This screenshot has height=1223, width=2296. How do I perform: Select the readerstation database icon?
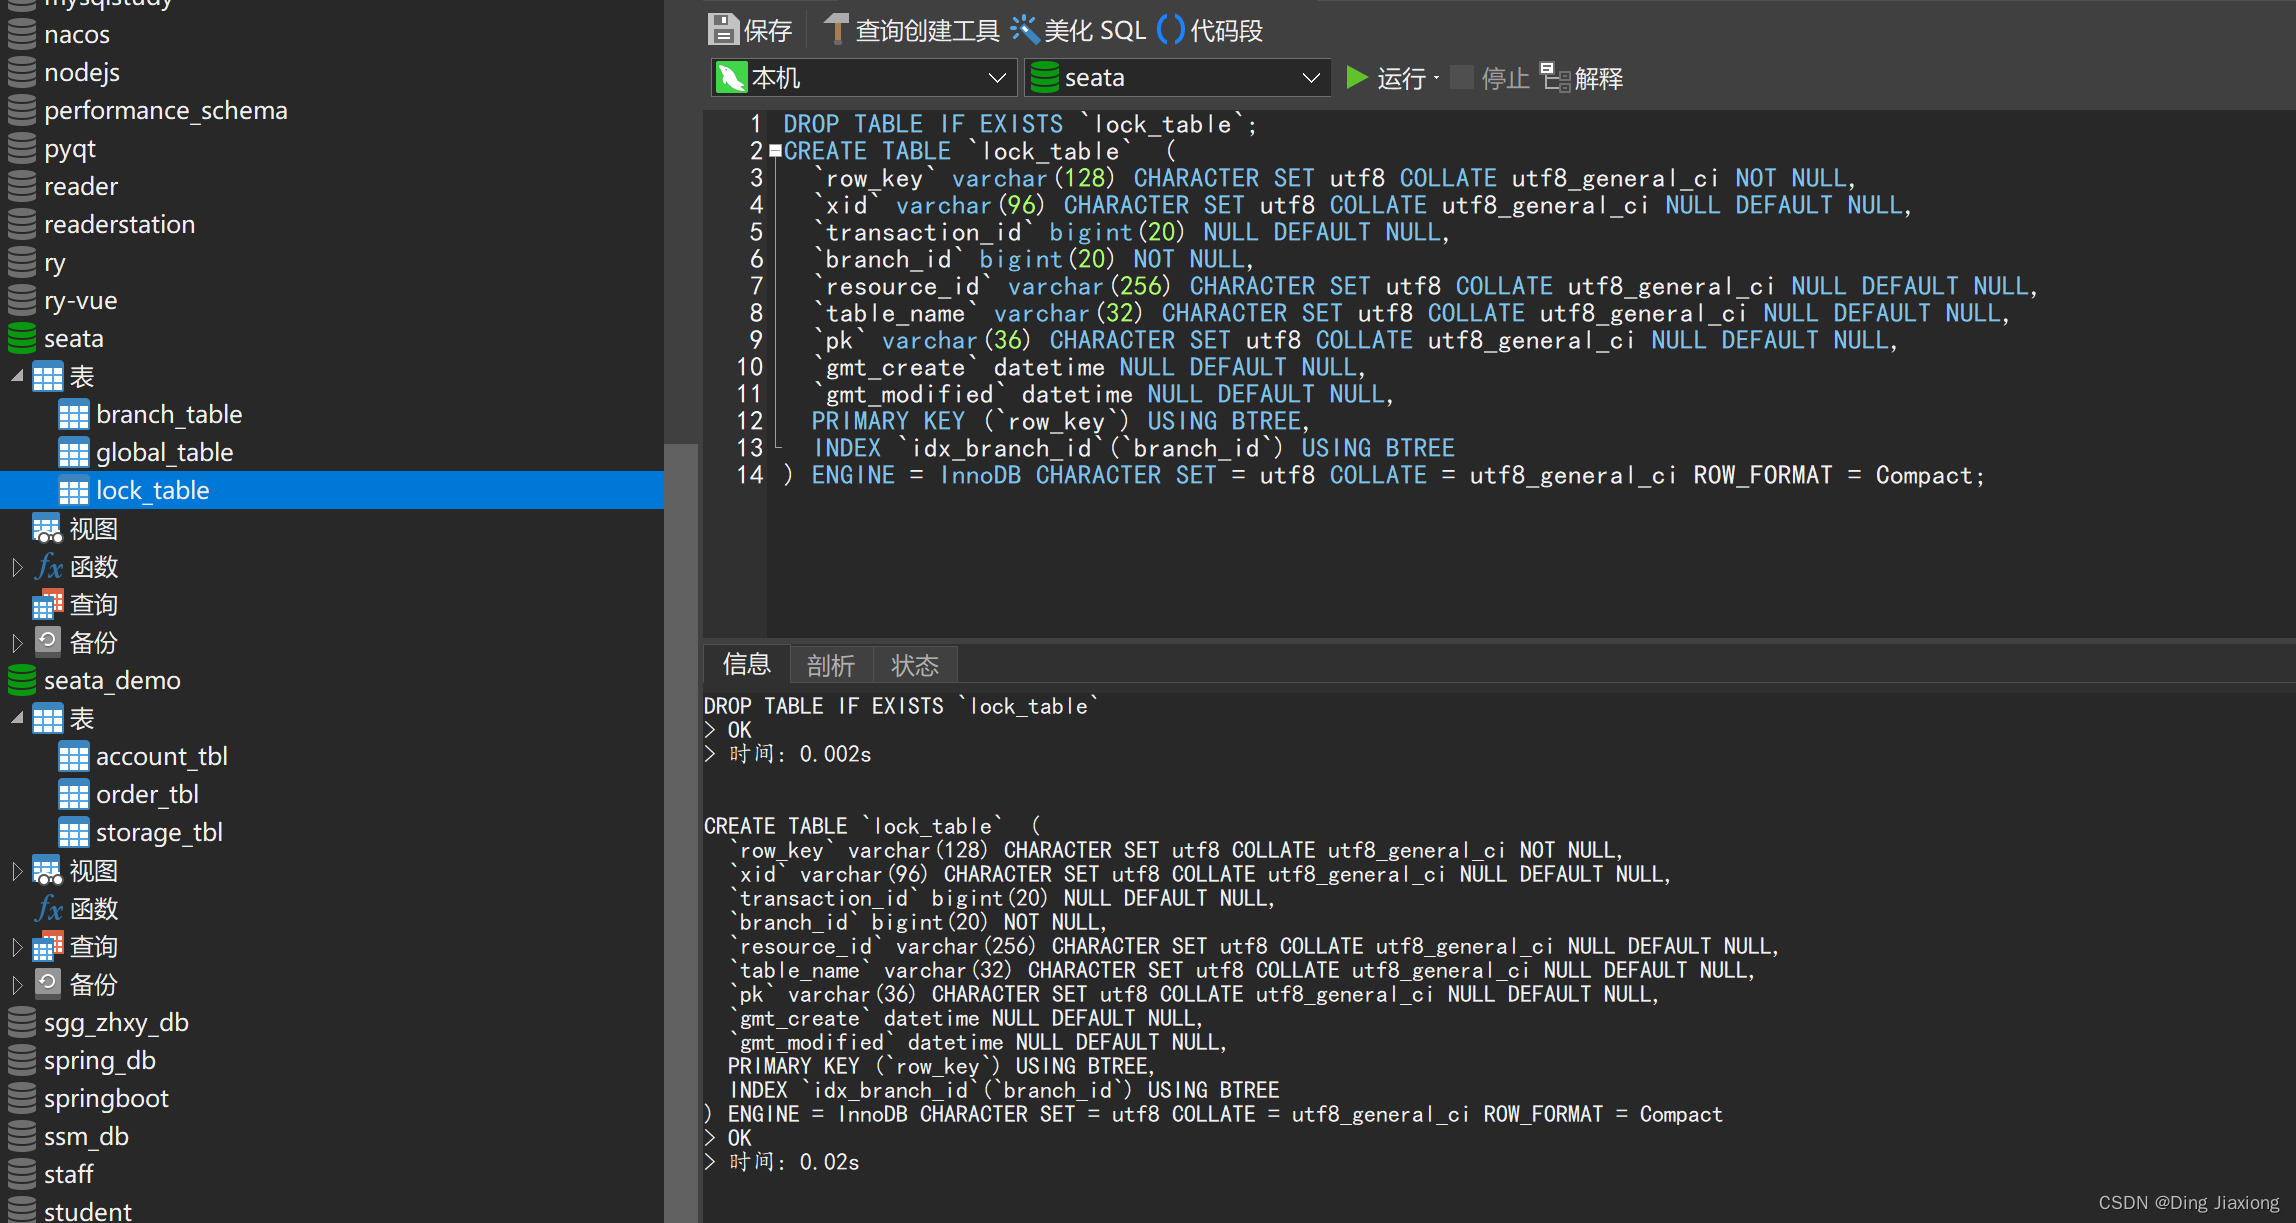pyautogui.click(x=22, y=225)
